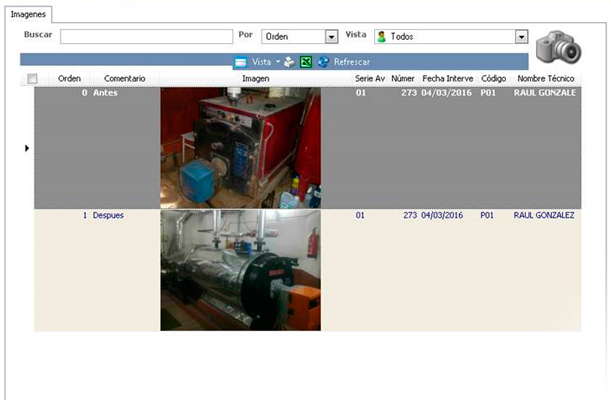Click code P01 in Despues row

[487, 215]
